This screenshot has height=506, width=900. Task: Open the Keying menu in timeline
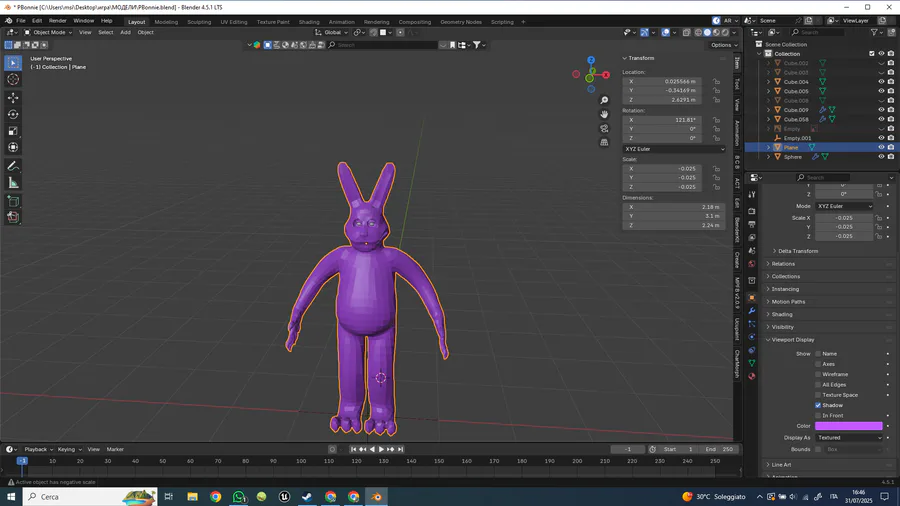tap(69, 450)
